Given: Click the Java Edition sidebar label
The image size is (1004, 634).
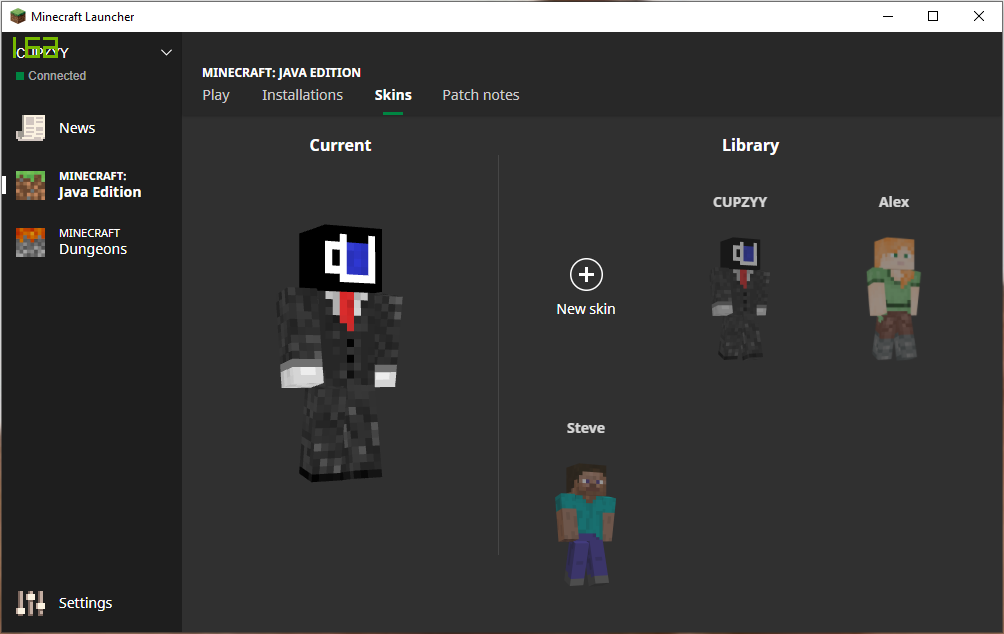Looking at the screenshot, I should (100, 192).
